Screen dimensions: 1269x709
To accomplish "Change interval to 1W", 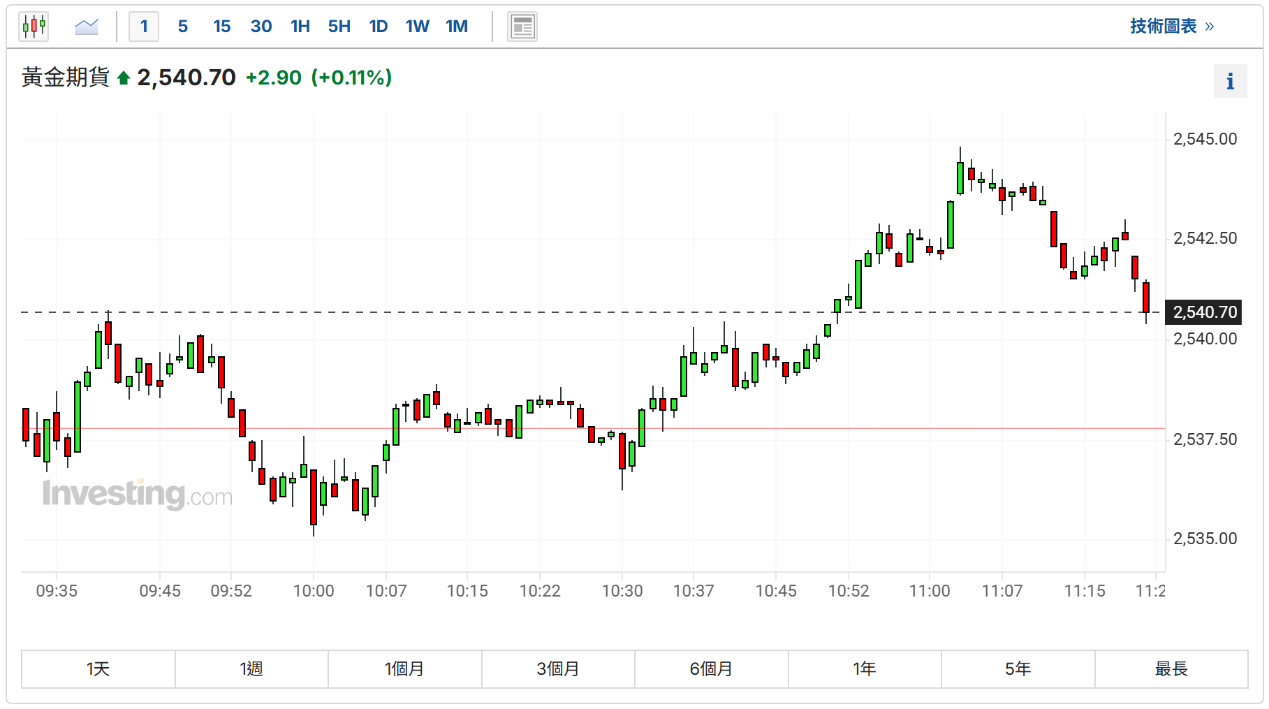I will (417, 26).
